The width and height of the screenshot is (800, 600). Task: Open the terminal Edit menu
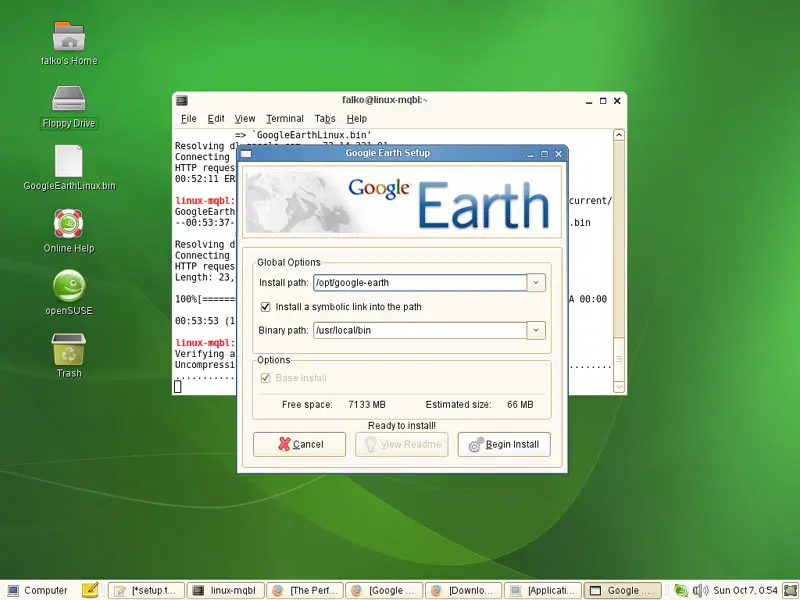point(216,119)
